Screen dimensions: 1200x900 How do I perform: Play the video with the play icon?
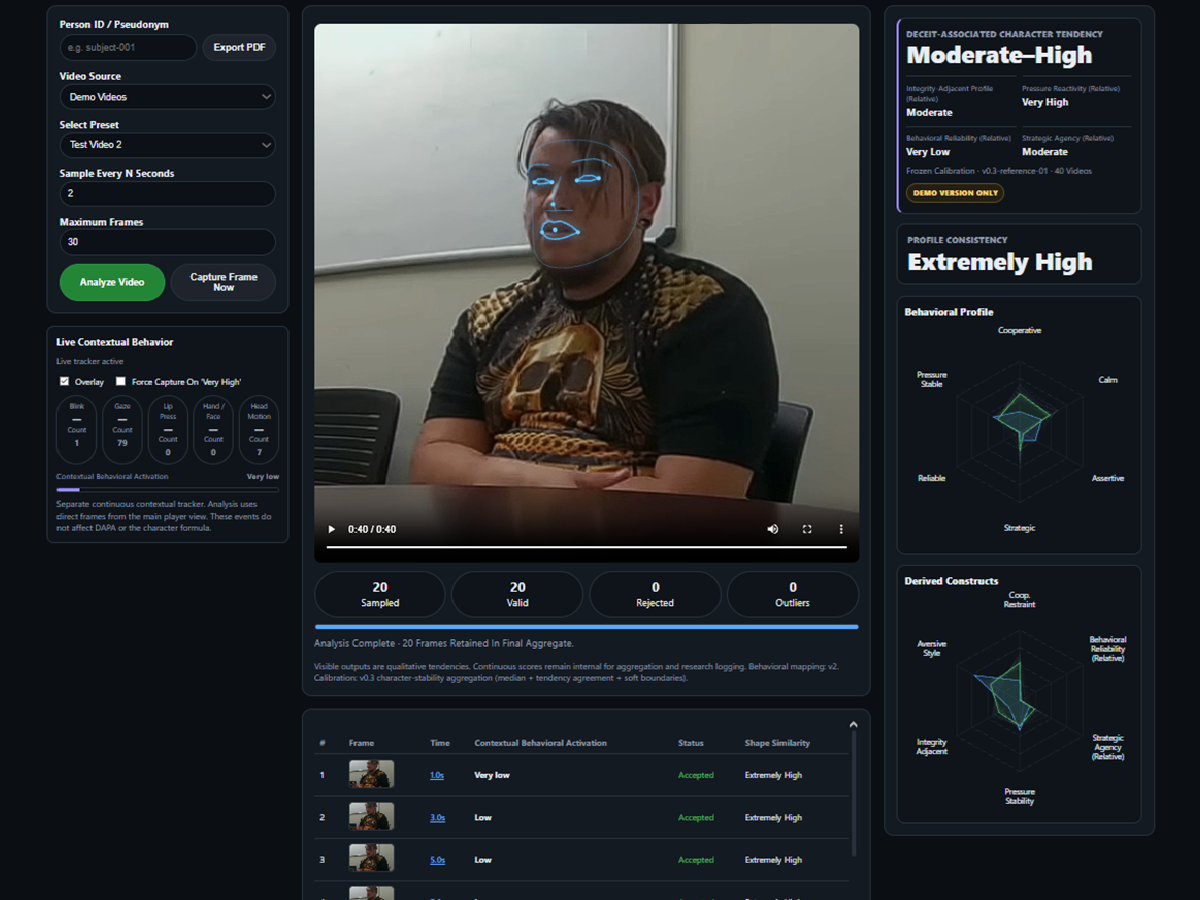tap(332, 529)
